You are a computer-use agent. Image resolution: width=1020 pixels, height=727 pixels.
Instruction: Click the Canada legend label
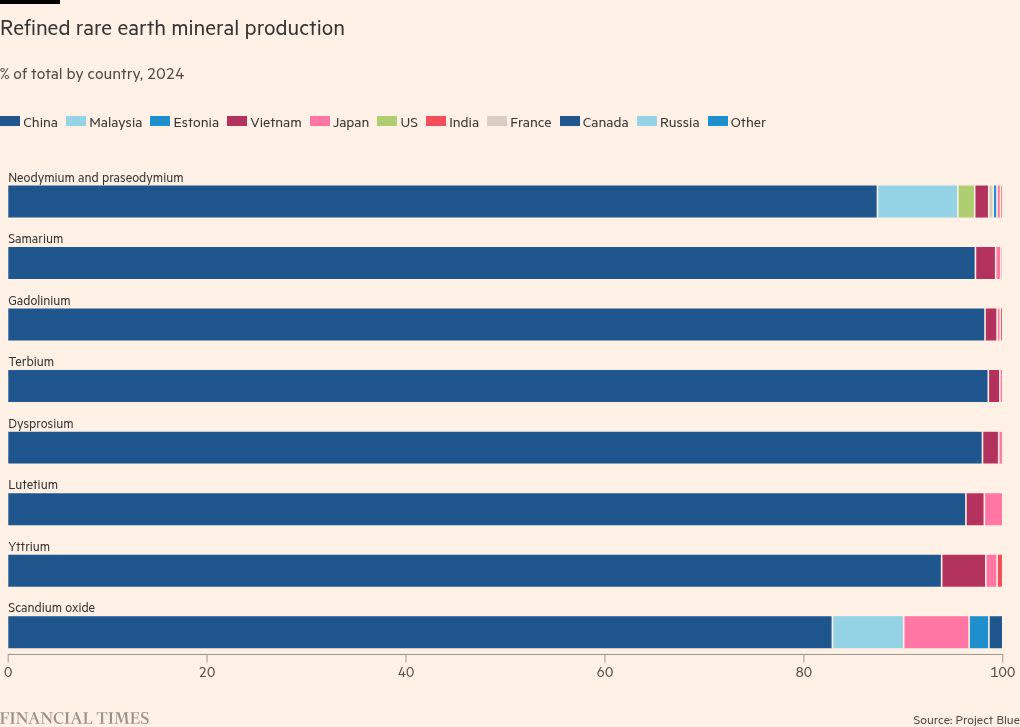tap(605, 122)
